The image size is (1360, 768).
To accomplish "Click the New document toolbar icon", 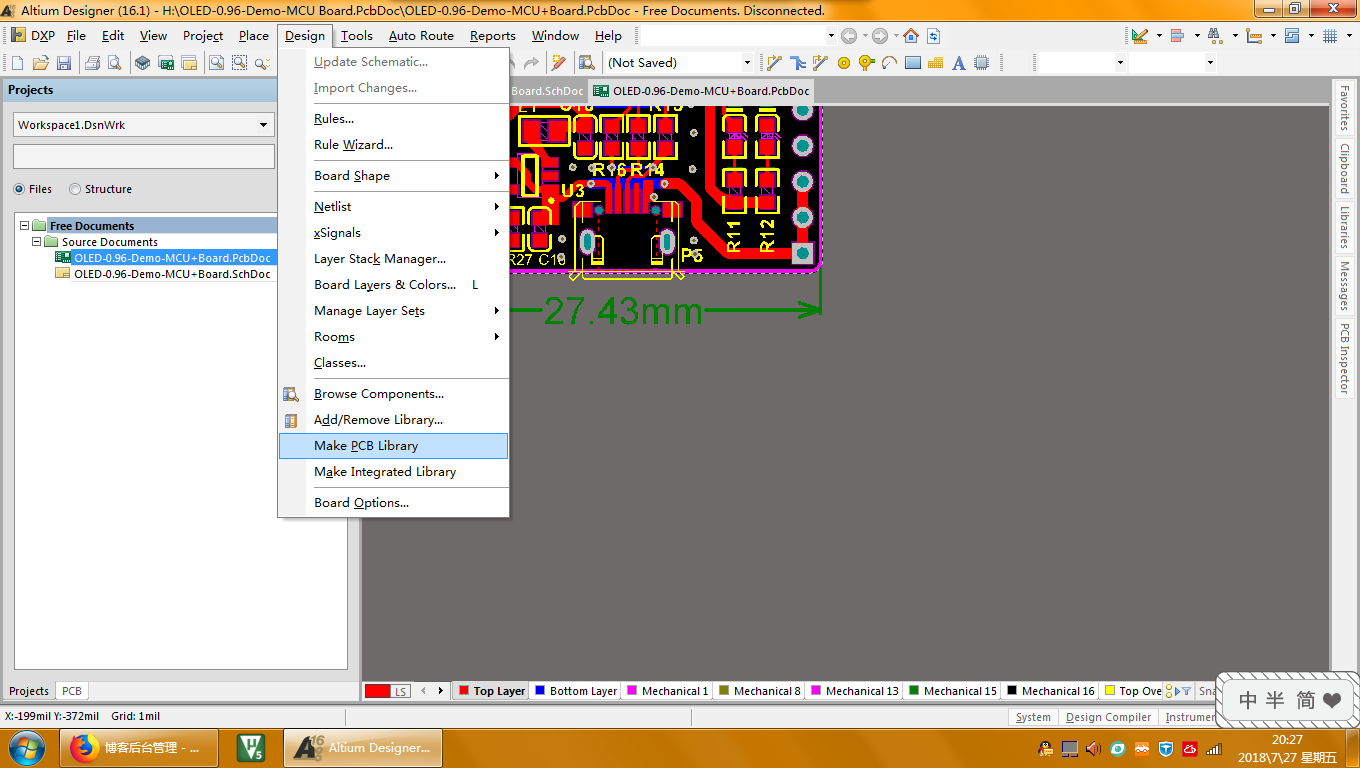I will click(17, 63).
